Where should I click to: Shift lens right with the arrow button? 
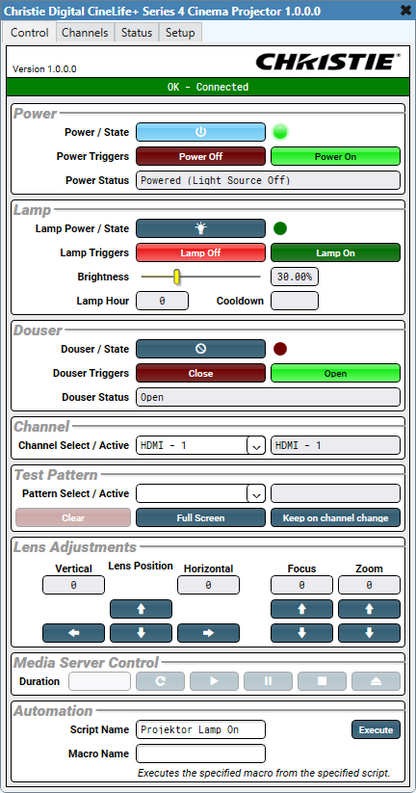[x=208, y=633]
